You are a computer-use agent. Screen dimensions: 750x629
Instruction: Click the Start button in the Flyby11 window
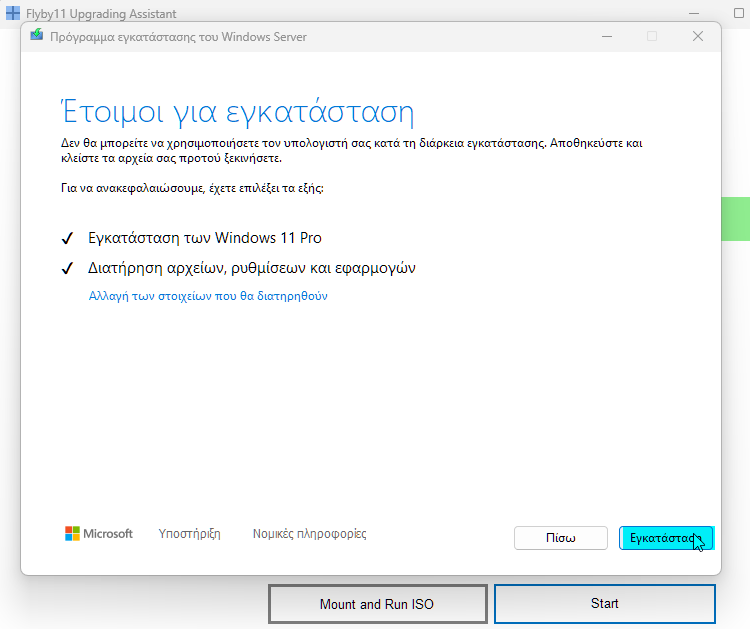tap(605, 604)
